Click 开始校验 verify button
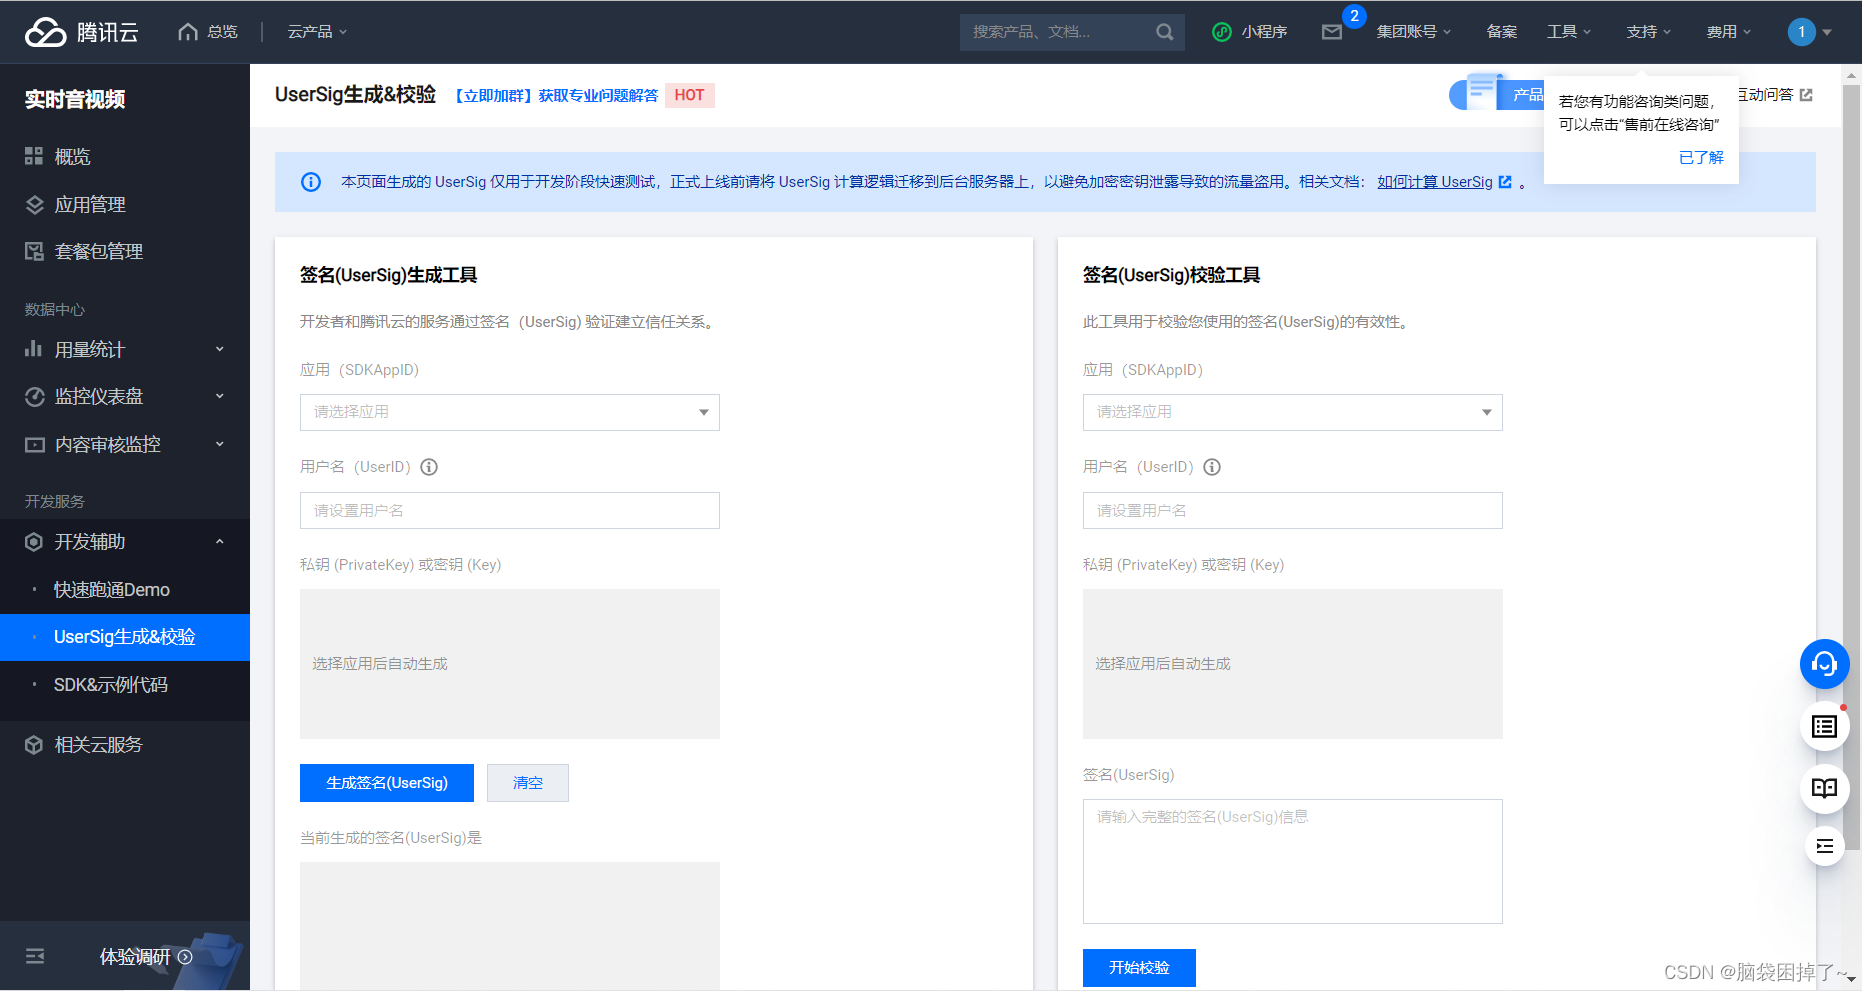 tap(1139, 967)
